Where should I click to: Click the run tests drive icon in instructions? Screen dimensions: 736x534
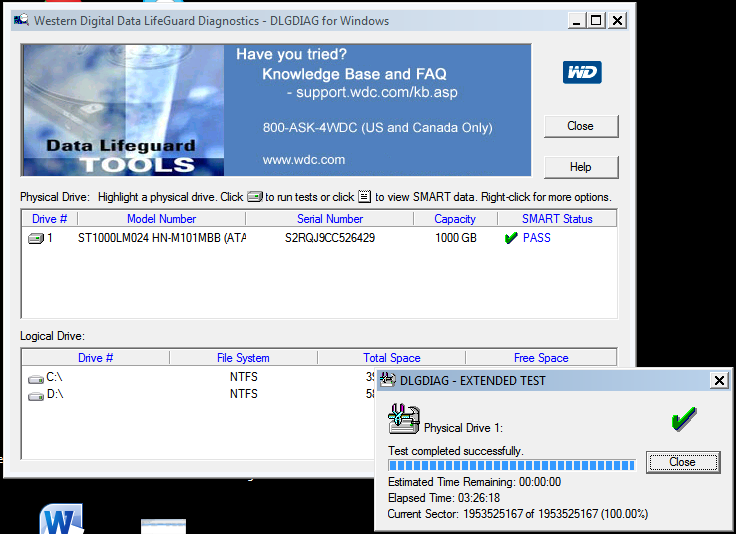tap(254, 197)
